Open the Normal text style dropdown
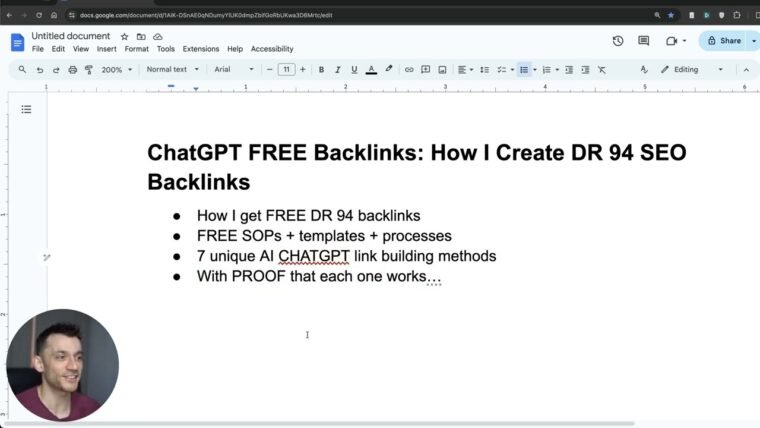760x428 pixels. tap(173, 69)
